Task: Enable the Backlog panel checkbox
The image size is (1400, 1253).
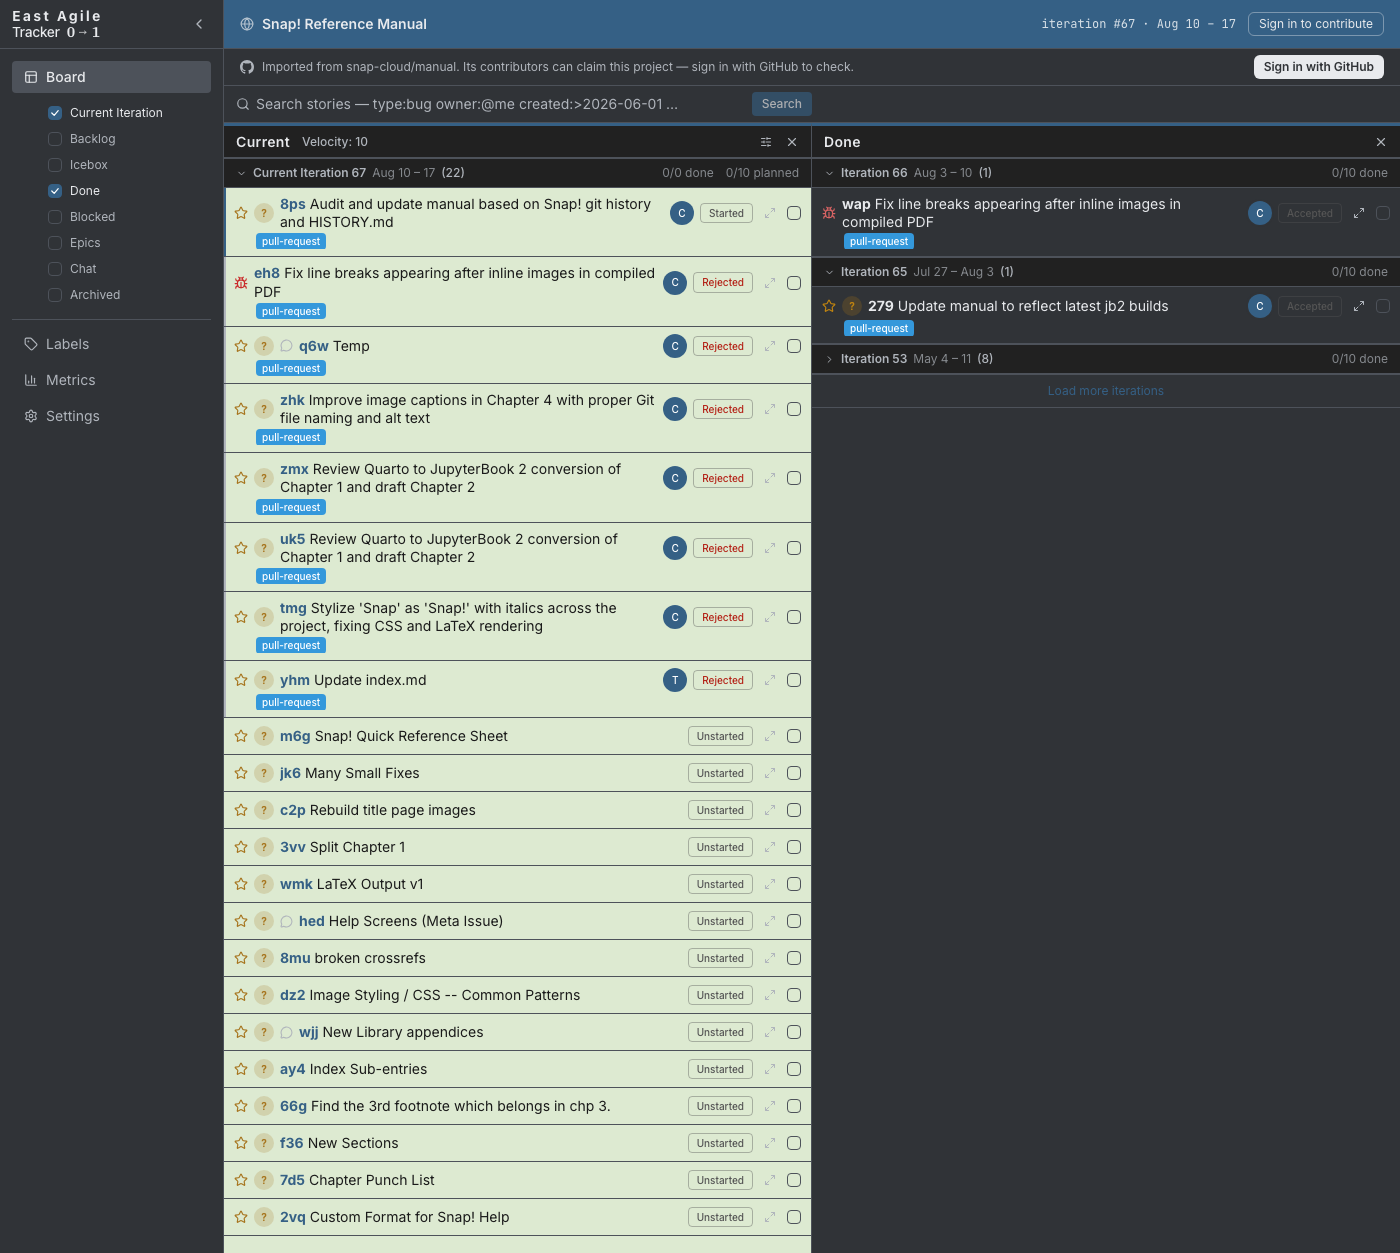Action: (x=55, y=139)
